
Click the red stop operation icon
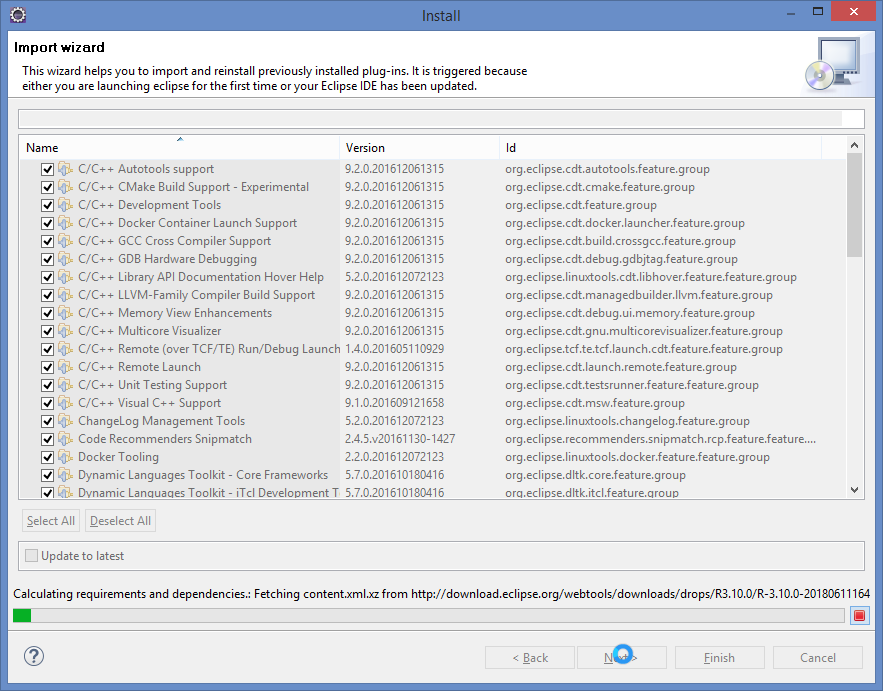[859, 615]
